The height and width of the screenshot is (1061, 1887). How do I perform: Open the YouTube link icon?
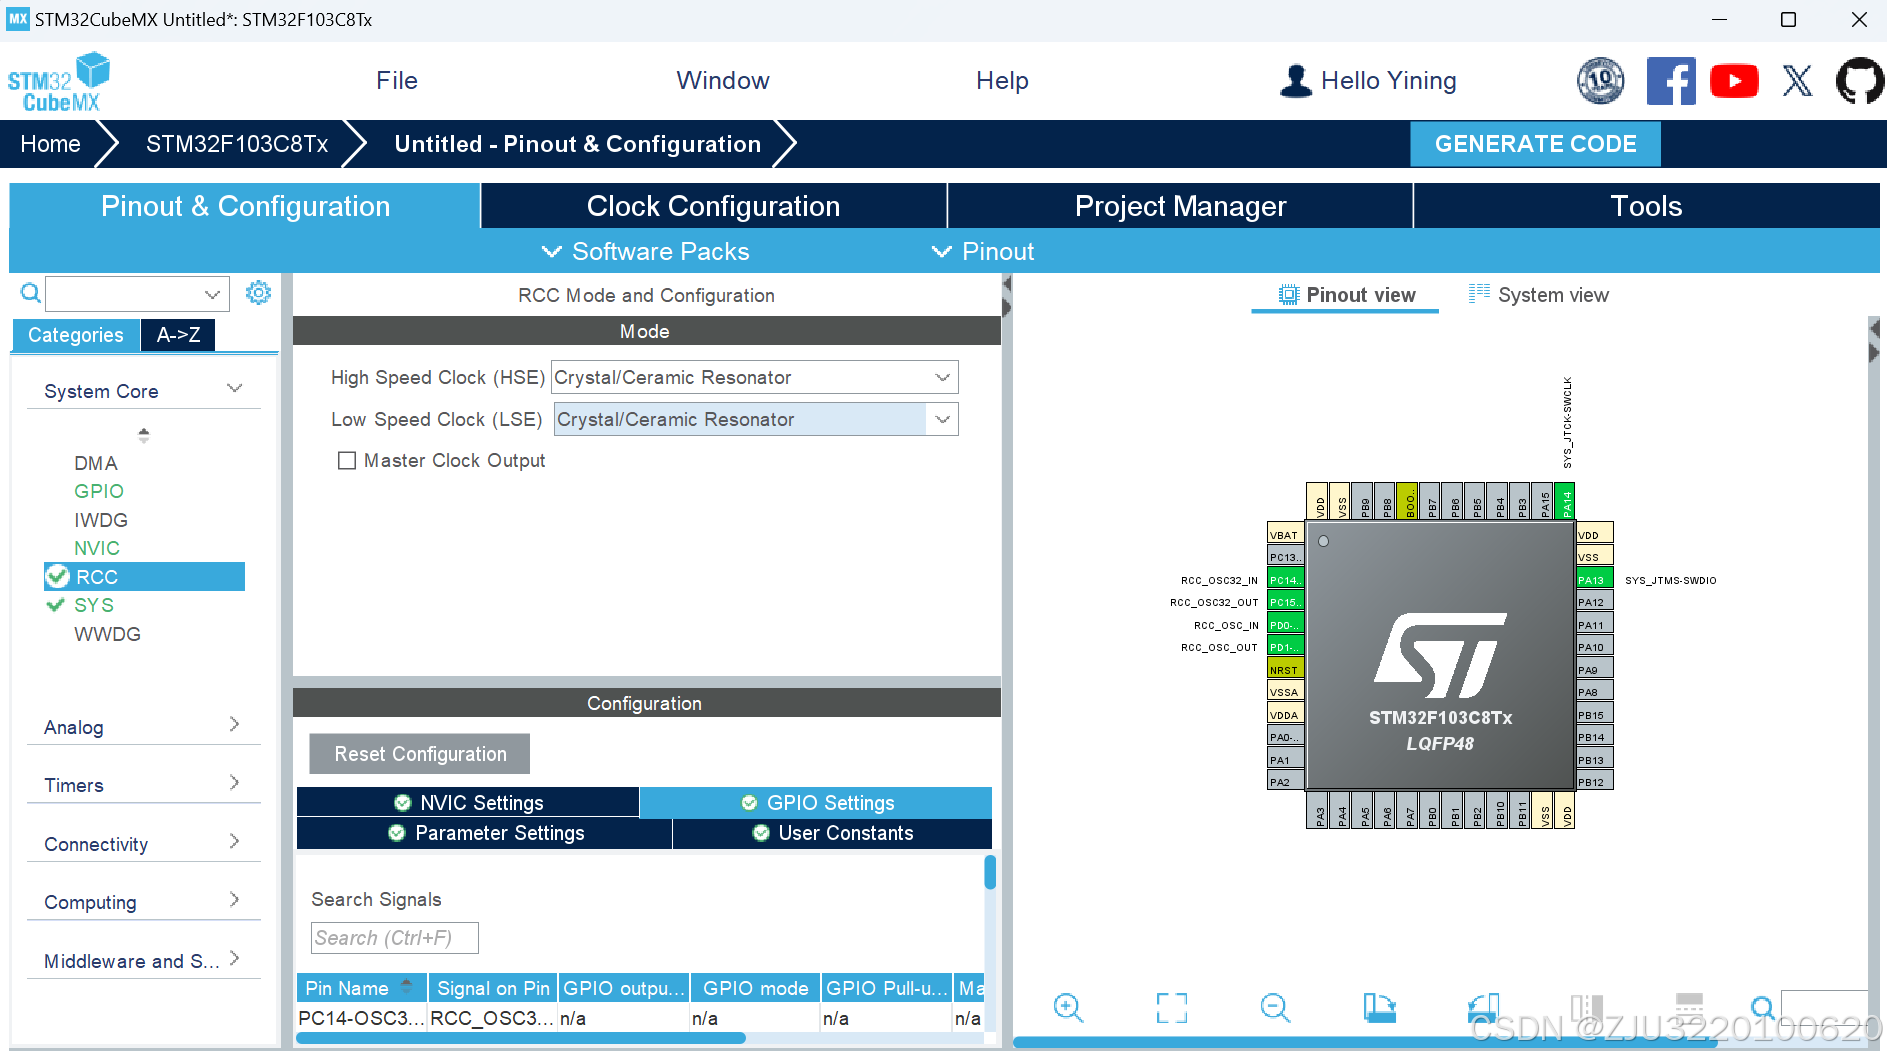click(1734, 81)
